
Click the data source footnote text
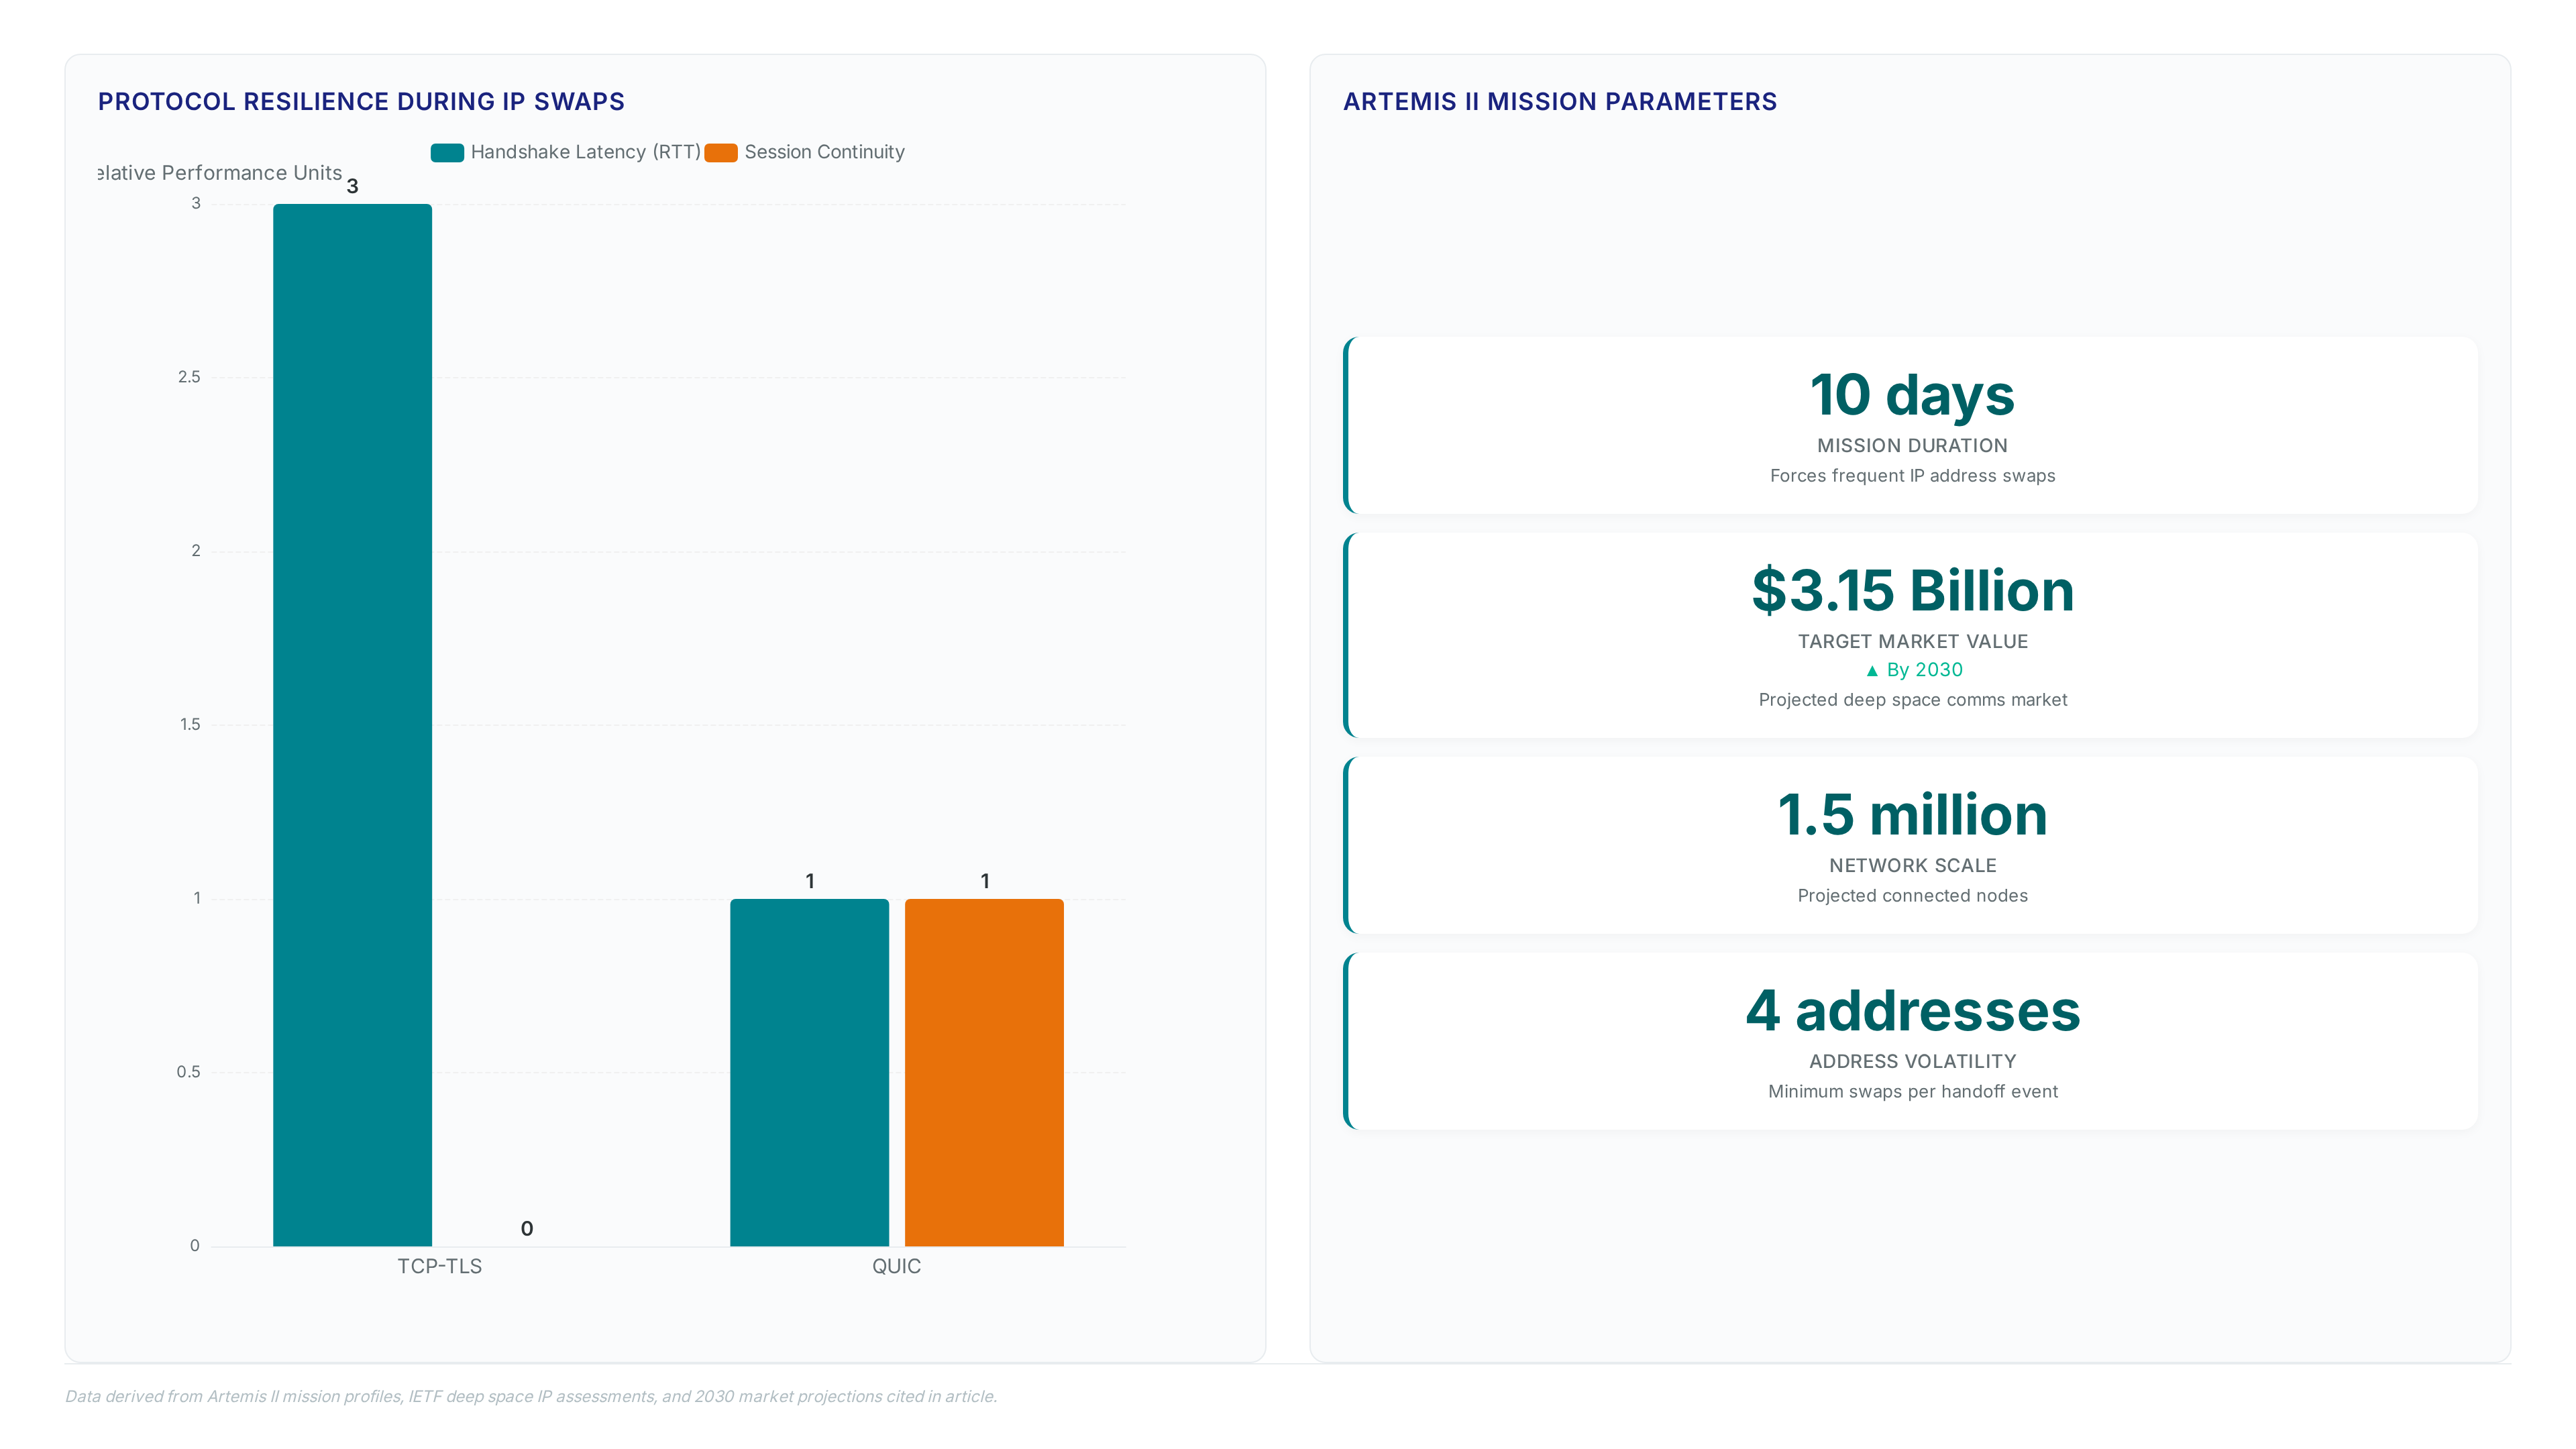pyautogui.click(x=531, y=1396)
